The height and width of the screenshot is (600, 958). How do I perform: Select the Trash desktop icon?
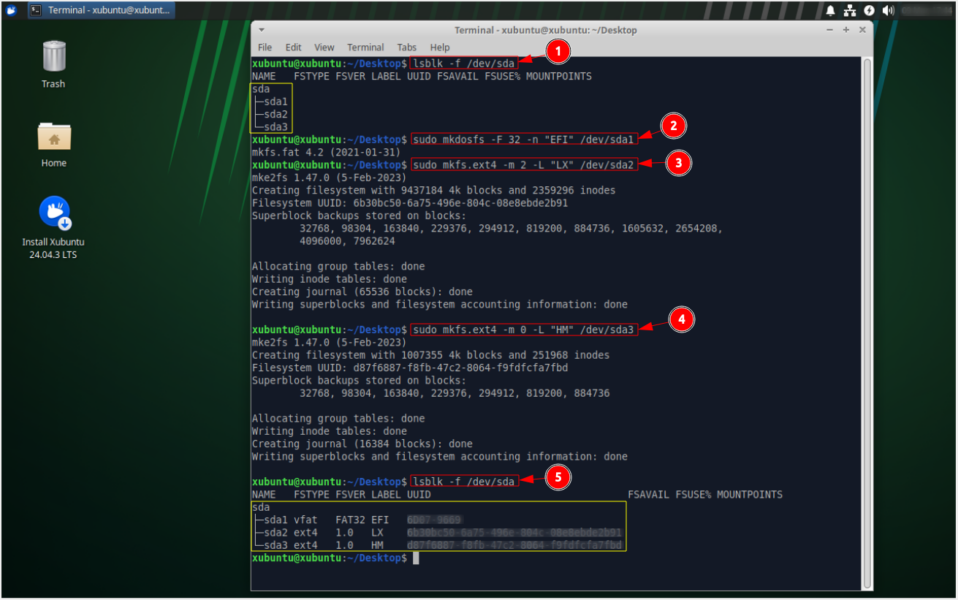click(x=54, y=64)
